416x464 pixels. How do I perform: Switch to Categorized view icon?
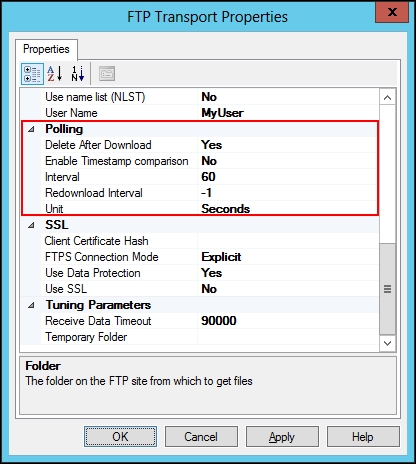[32, 74]
